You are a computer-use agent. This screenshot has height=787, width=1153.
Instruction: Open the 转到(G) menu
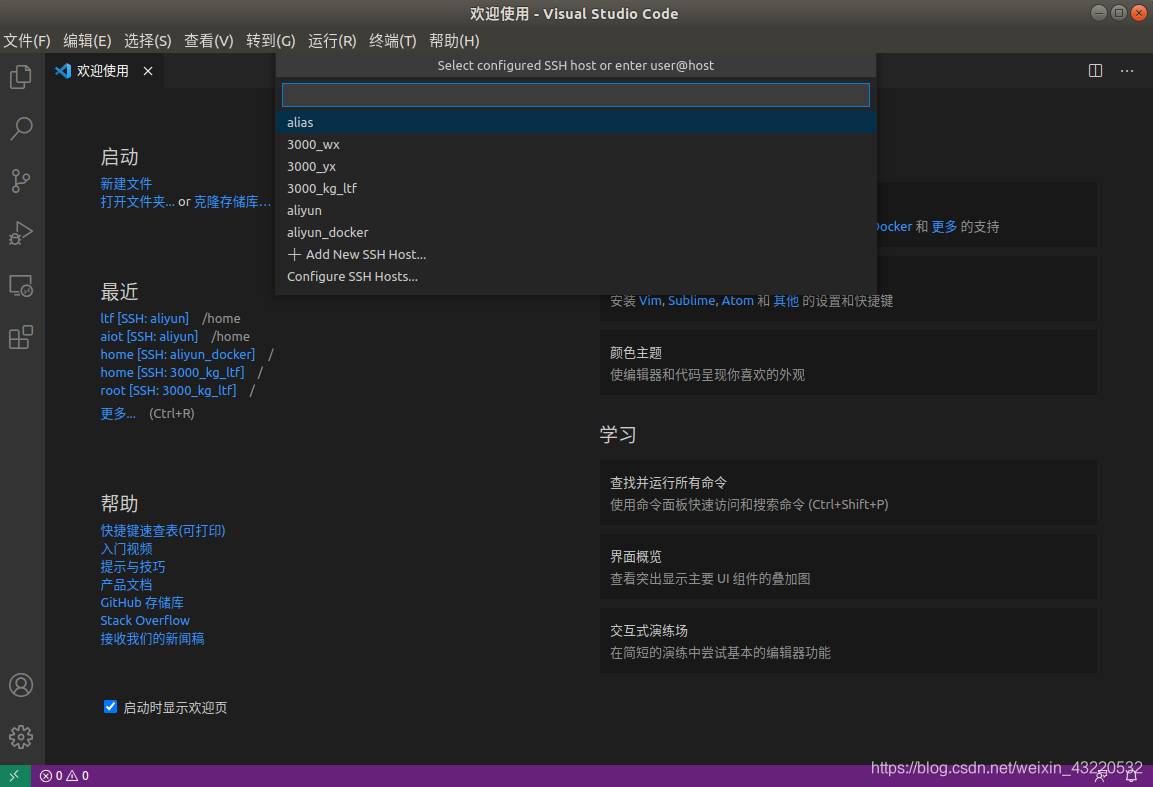[x=271, y=40]
